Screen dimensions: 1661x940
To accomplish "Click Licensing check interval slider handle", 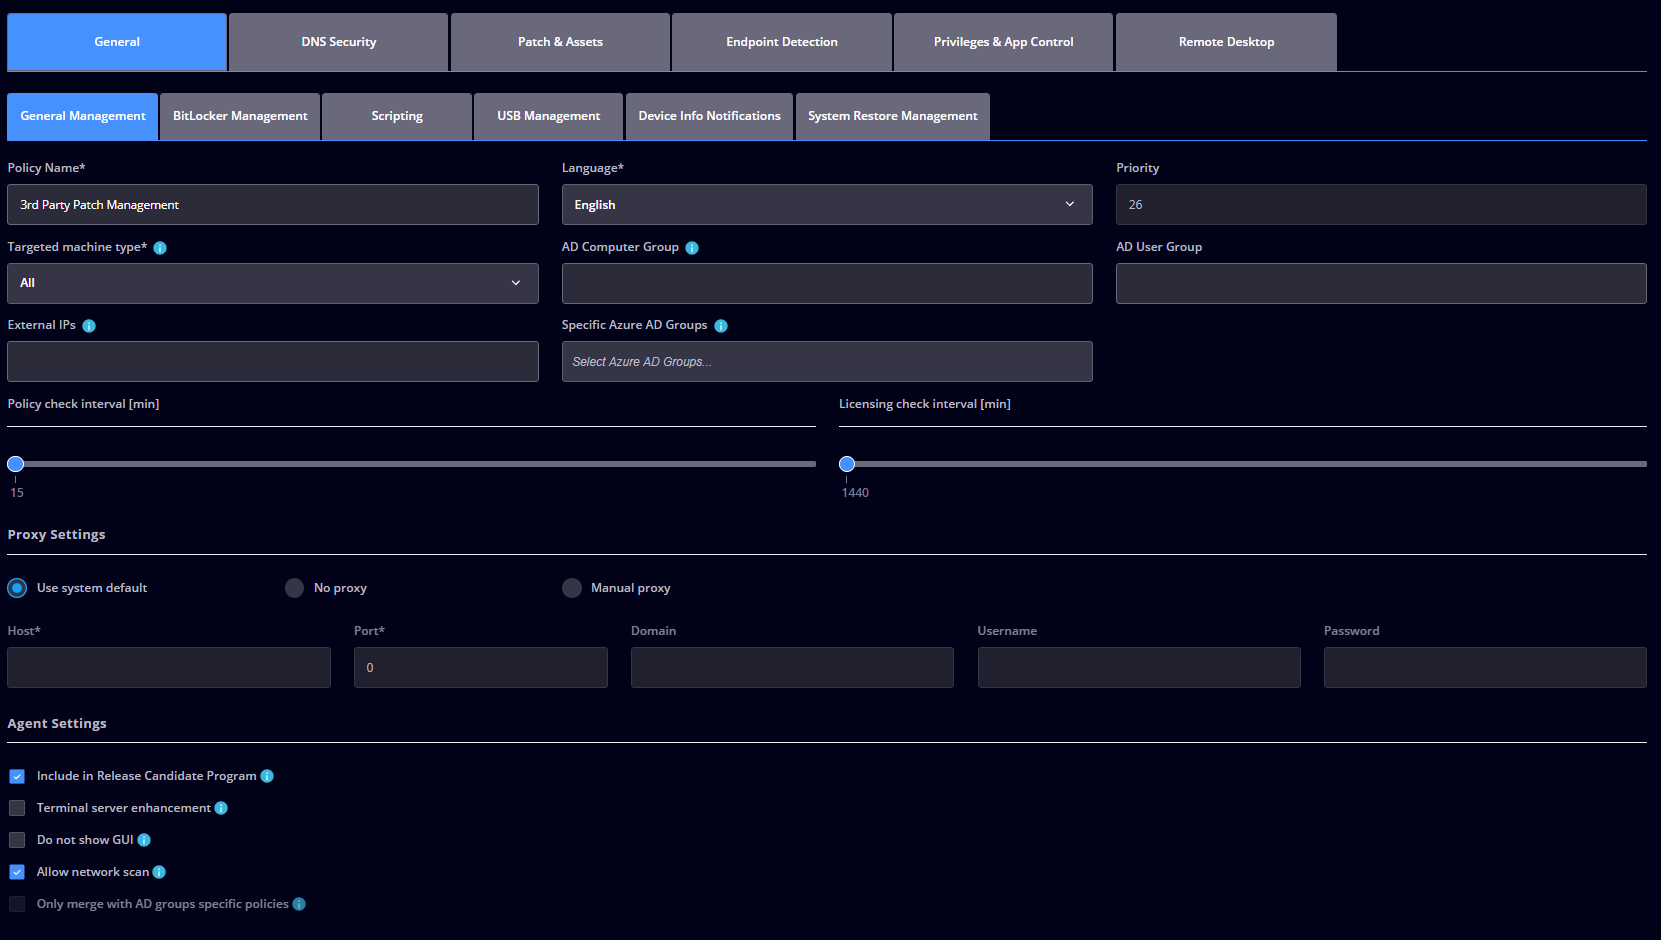I will (847, 464).
